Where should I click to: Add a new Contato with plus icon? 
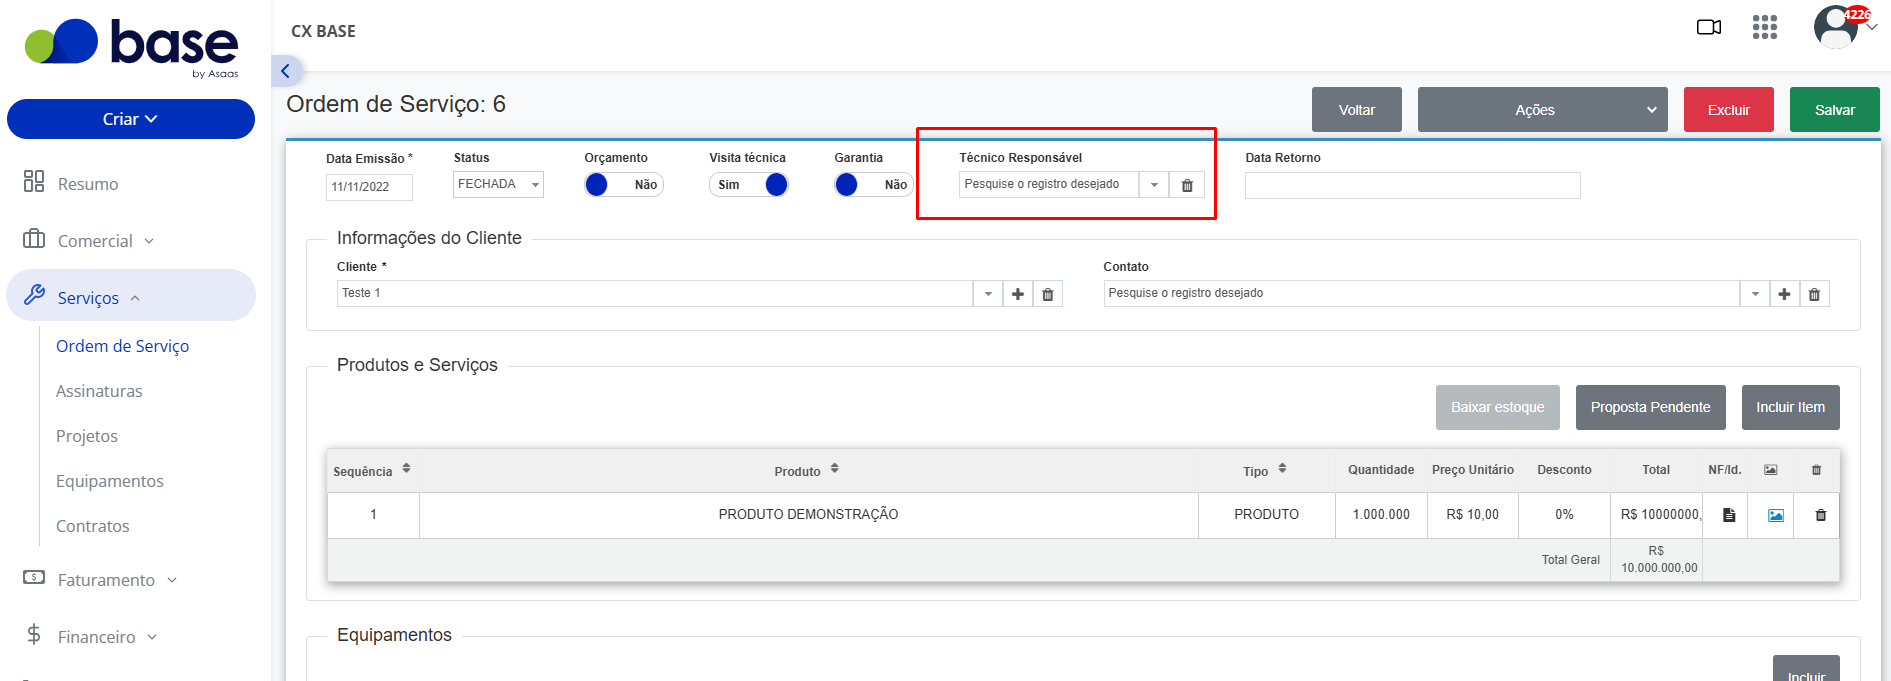pyautogui.click(x=1785, y=294)
